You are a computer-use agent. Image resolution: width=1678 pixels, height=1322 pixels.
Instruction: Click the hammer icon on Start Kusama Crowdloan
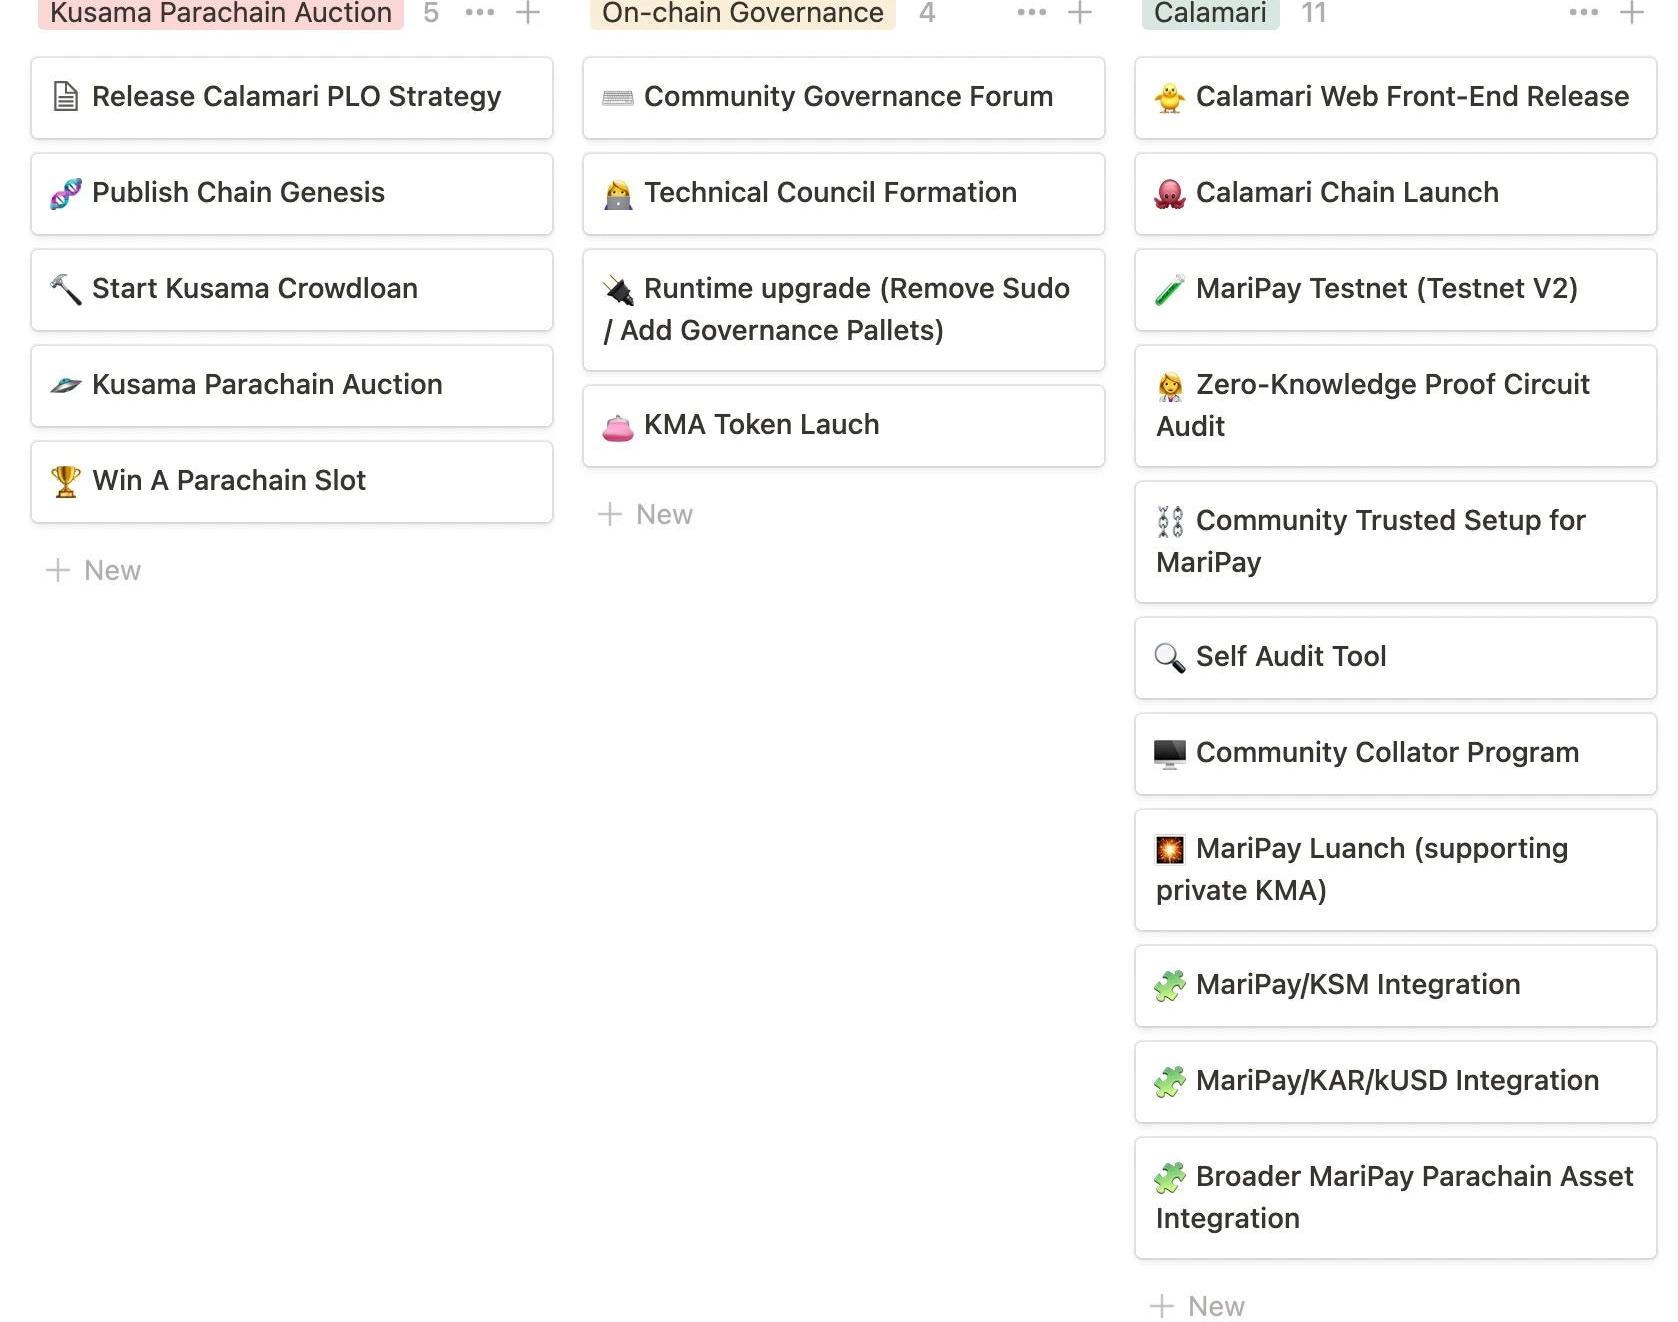pyautogui.click(x=65, y=289)
